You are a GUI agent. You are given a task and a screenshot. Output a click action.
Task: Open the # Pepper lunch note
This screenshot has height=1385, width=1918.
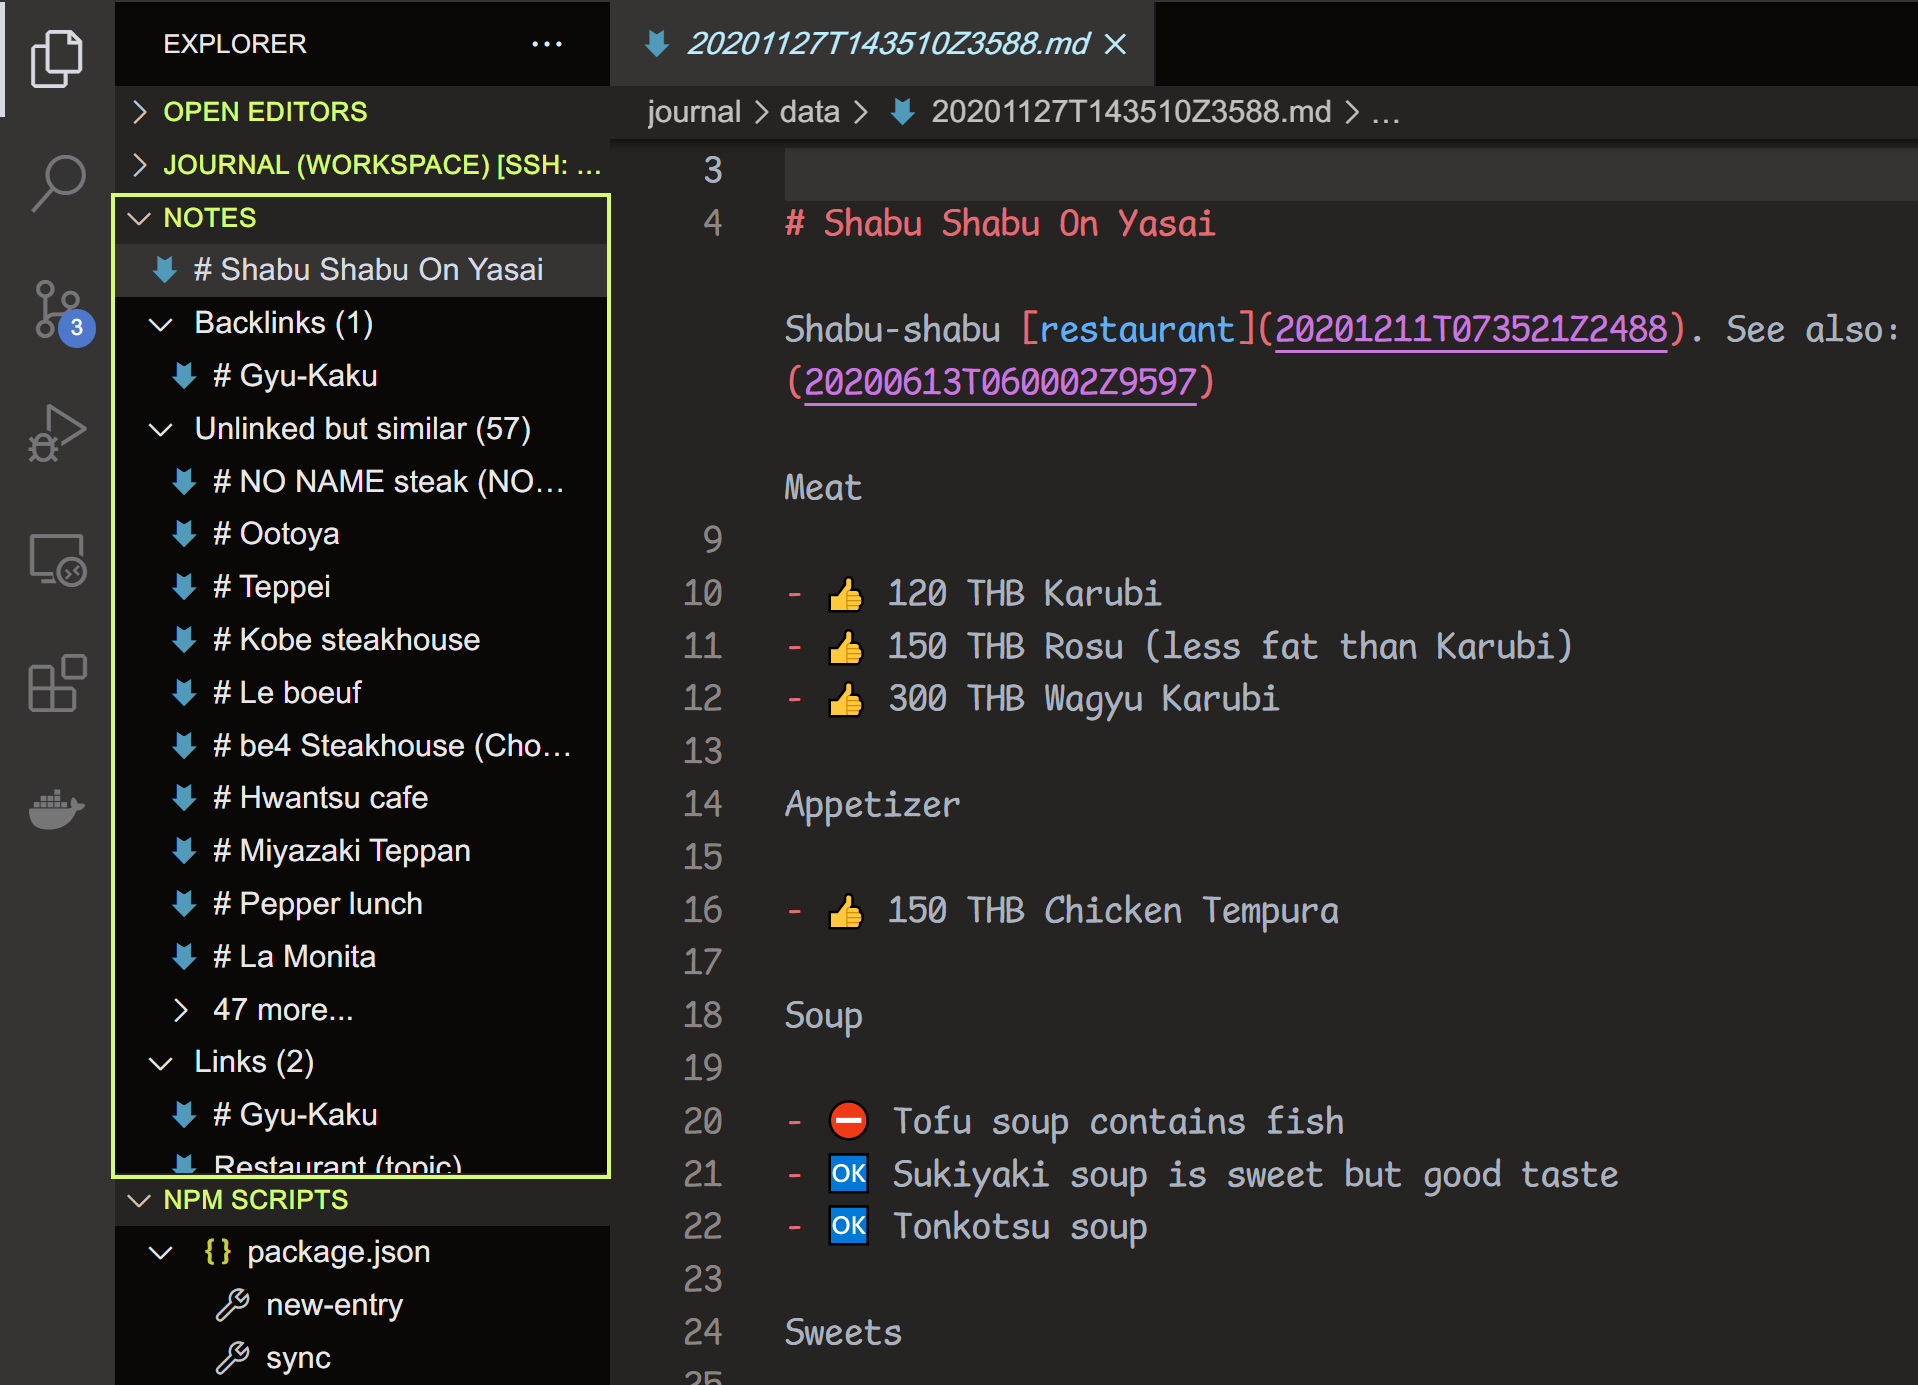click(361, 904)
